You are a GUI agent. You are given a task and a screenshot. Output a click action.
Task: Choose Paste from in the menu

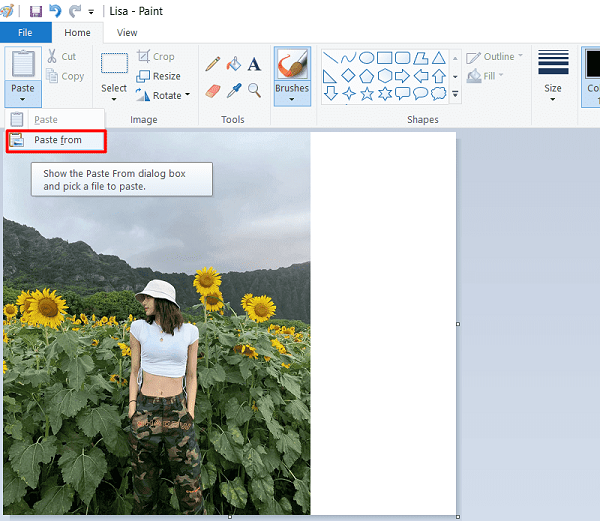click(x=57, y=140)
